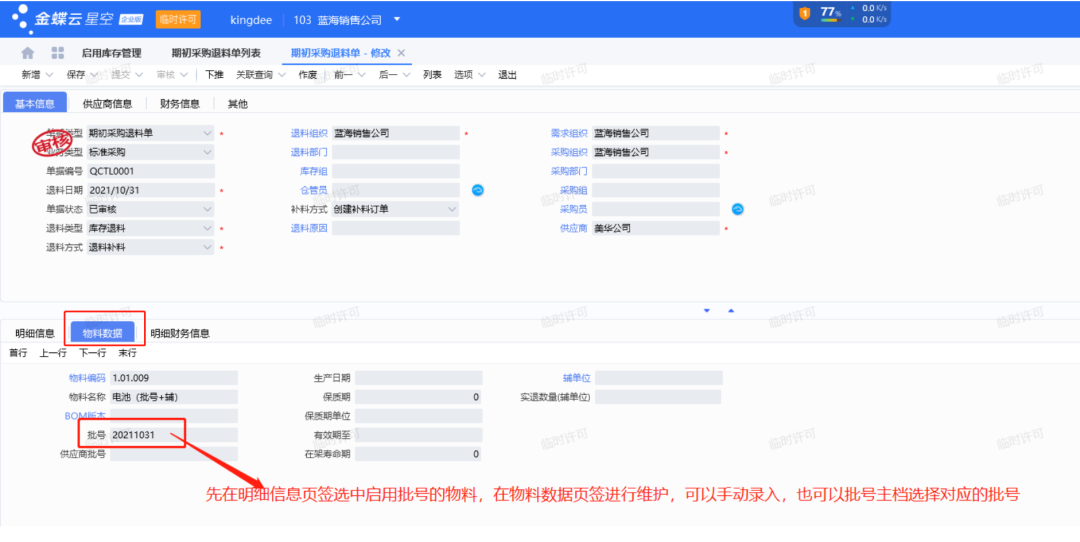
Task: Click the blue icon beside 仓管员 field
Action: tap(477, 190)
